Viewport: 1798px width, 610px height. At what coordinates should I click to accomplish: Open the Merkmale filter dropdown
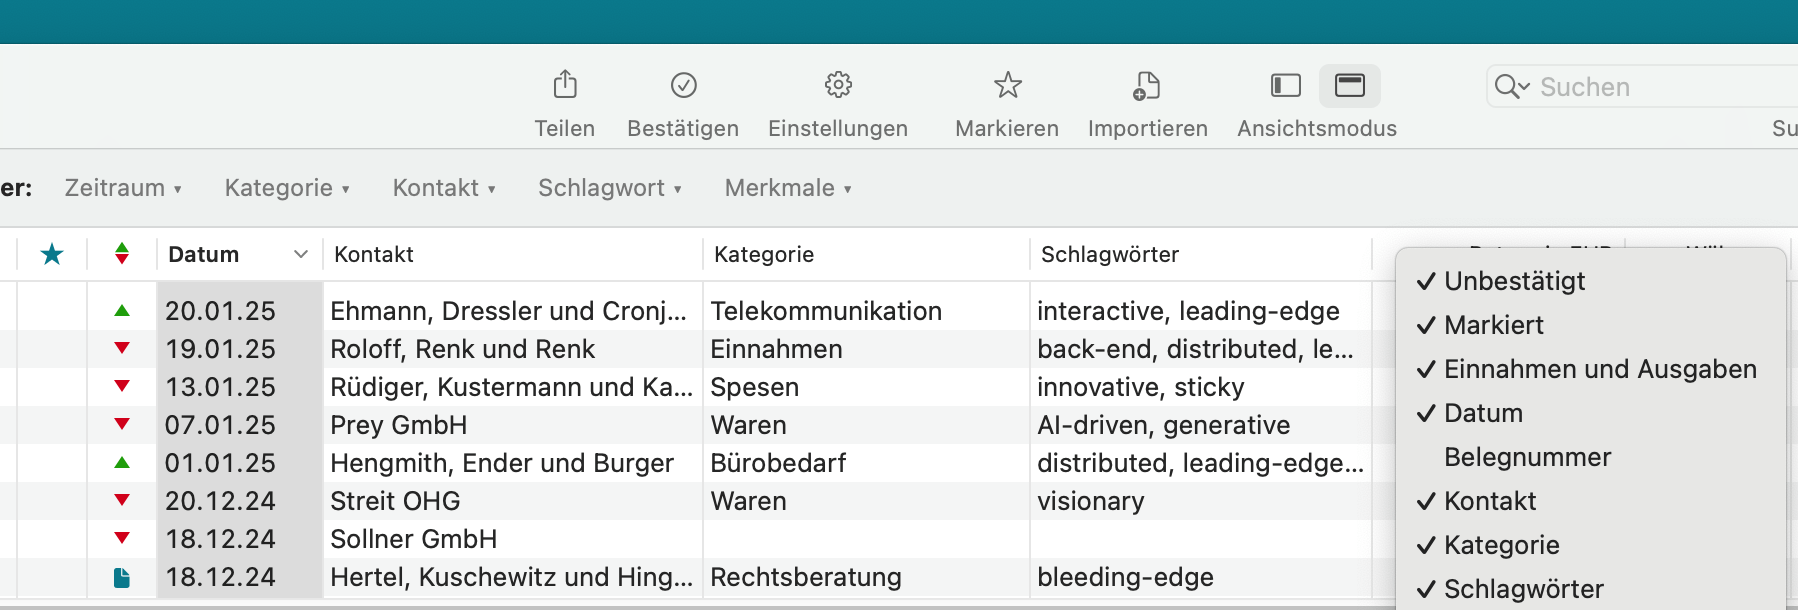(788, 188)
